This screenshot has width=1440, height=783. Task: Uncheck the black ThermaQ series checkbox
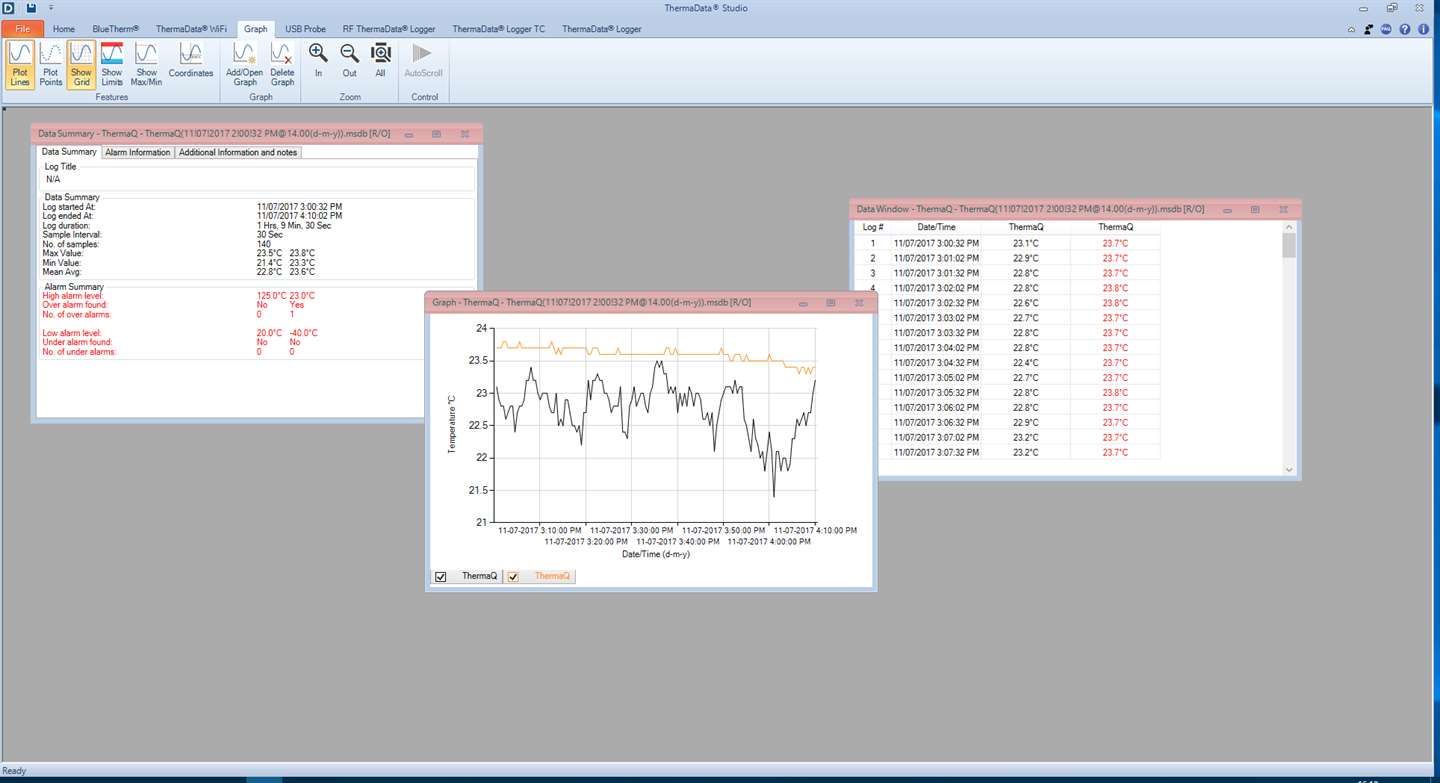[441, 577]
